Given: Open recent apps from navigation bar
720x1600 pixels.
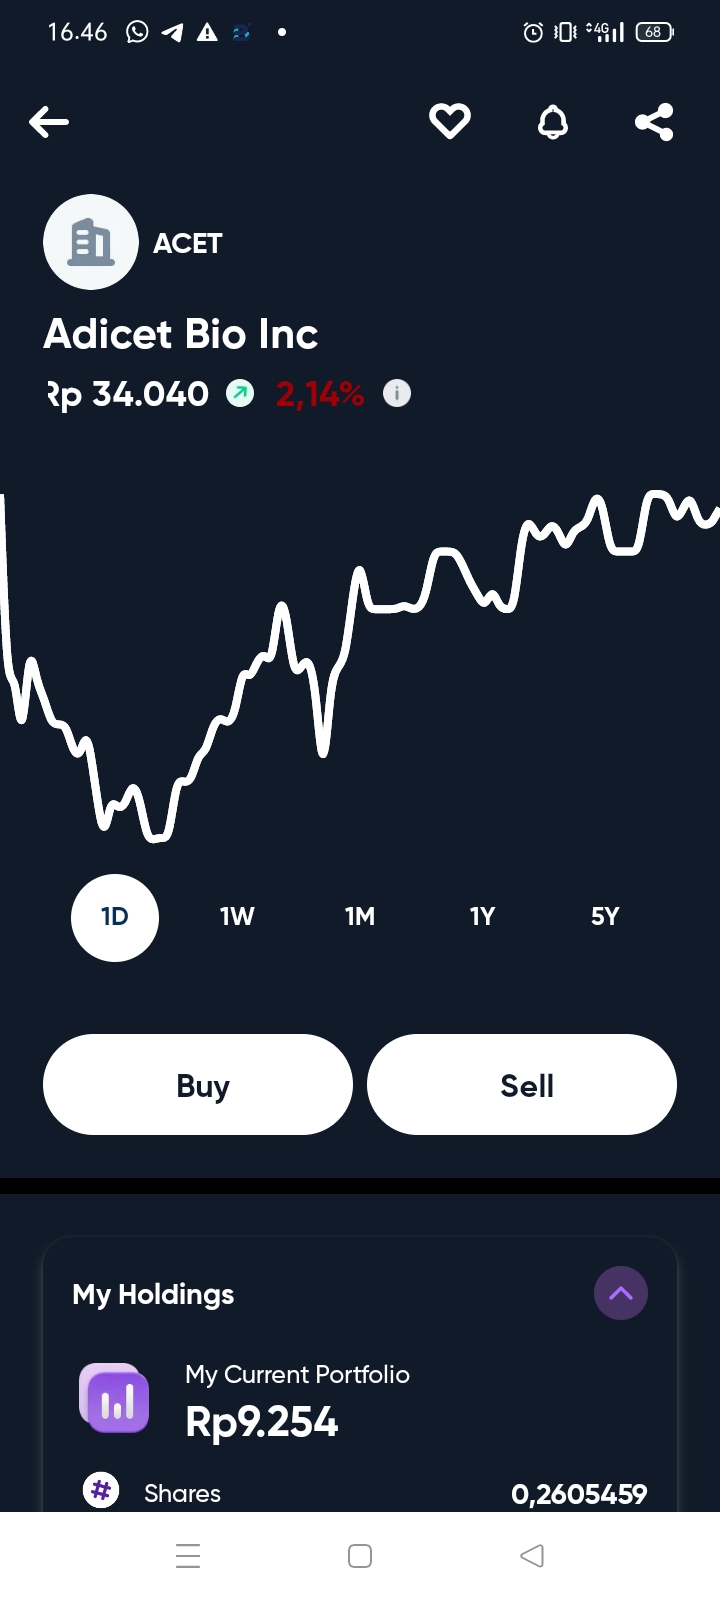Looking at the screenshot, I should point(188,1556).
